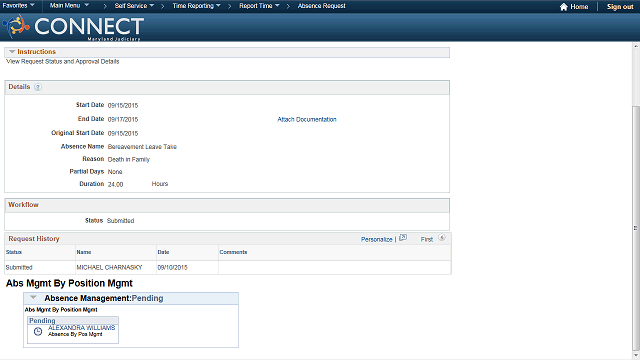Image resolution: width=640 pixels, height=360 pixels.
Task: Click the Submitted cell in Request History
Action: (x=19, y=267)
